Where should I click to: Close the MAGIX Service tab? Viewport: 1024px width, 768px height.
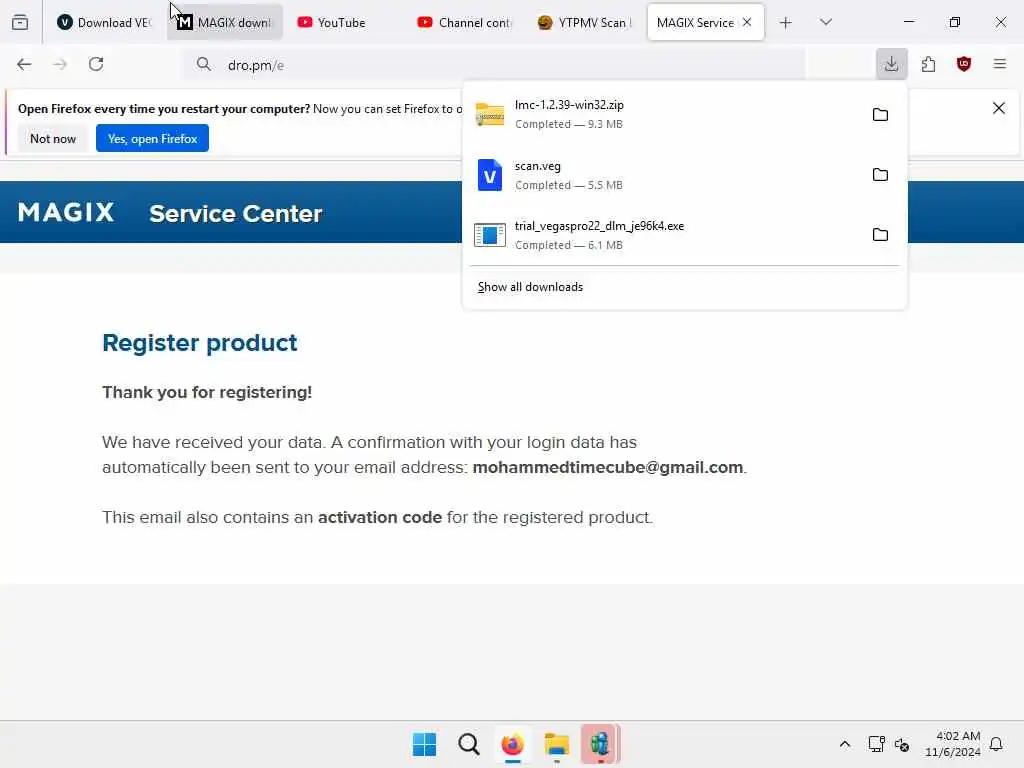[x=747, y=22]
